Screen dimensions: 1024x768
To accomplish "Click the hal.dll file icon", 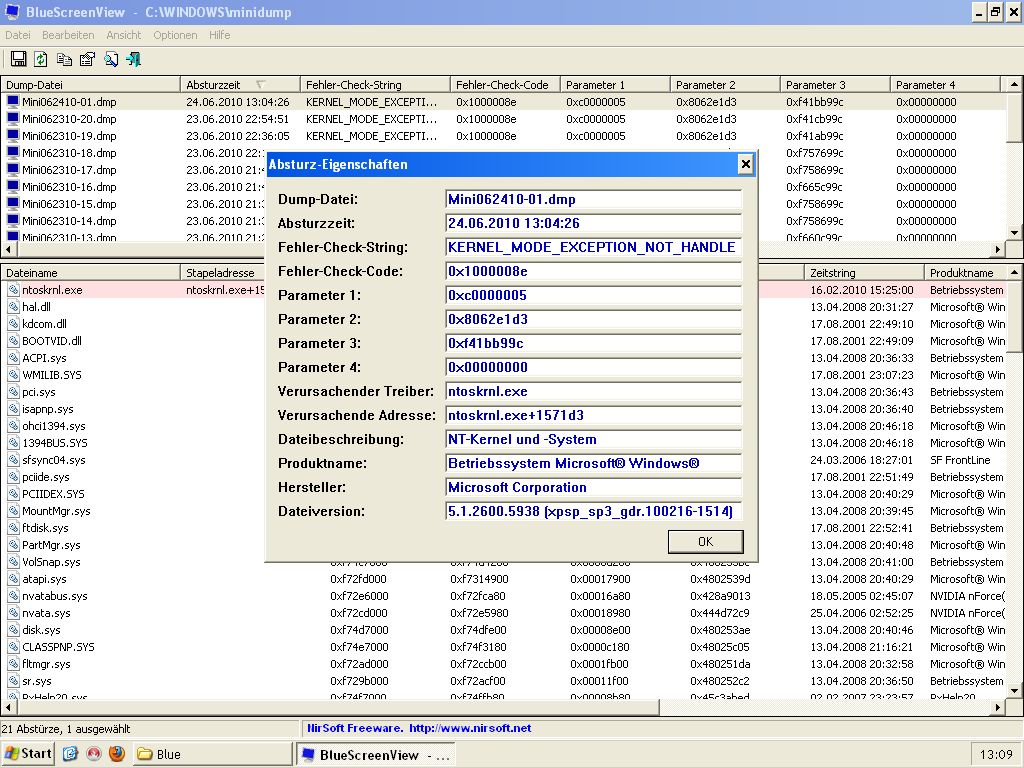I will pos(13,307).
